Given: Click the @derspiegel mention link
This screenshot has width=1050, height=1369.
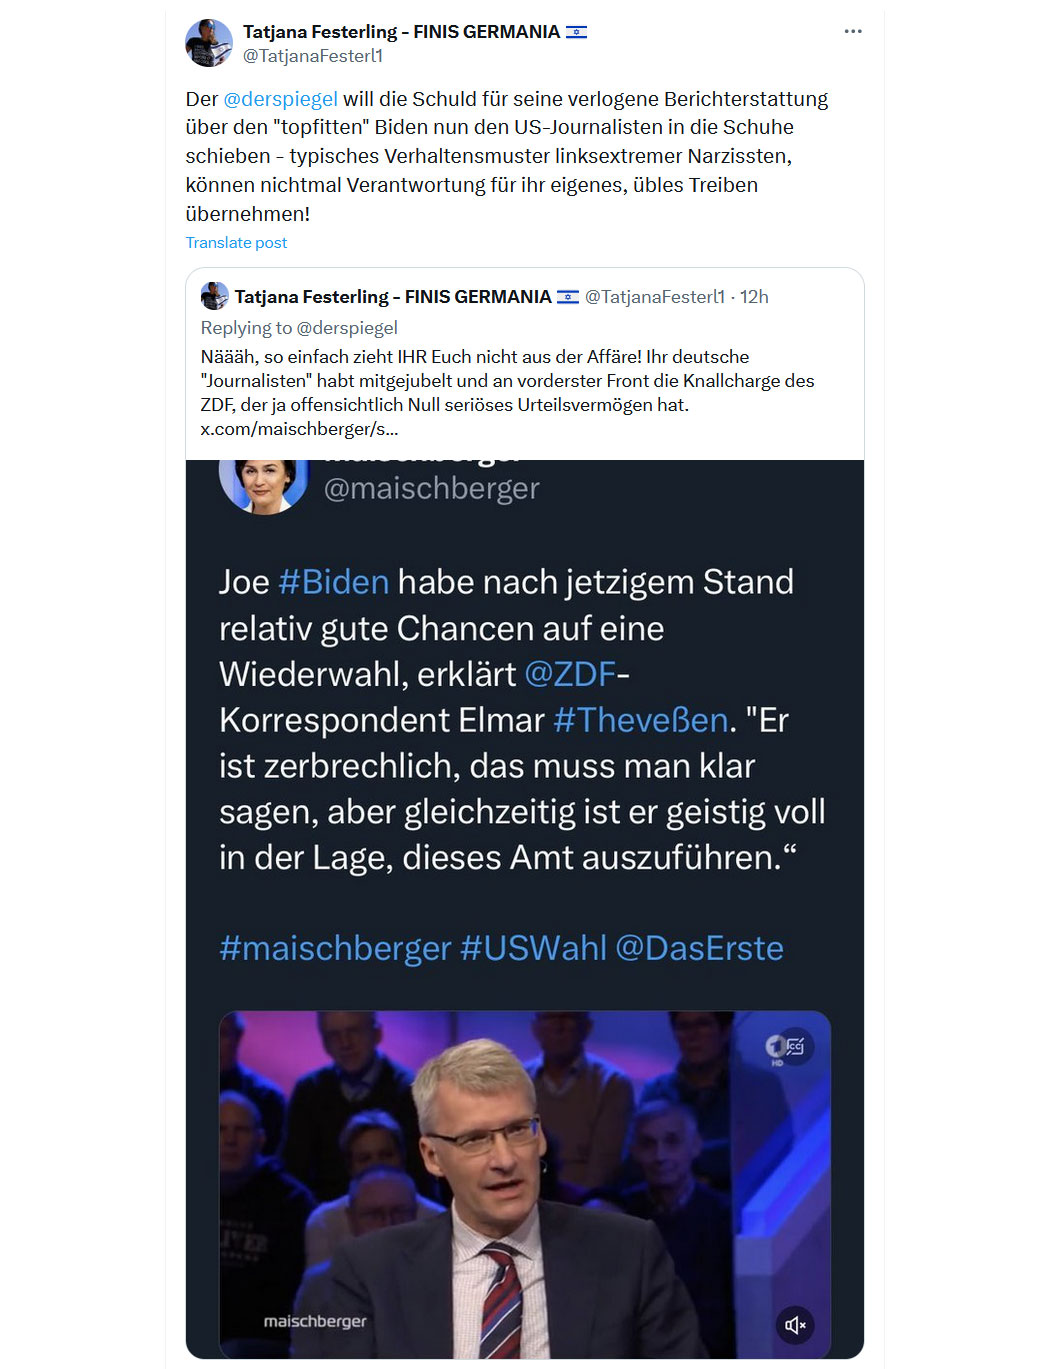Looking at the screenshot, I should [280, 99].
